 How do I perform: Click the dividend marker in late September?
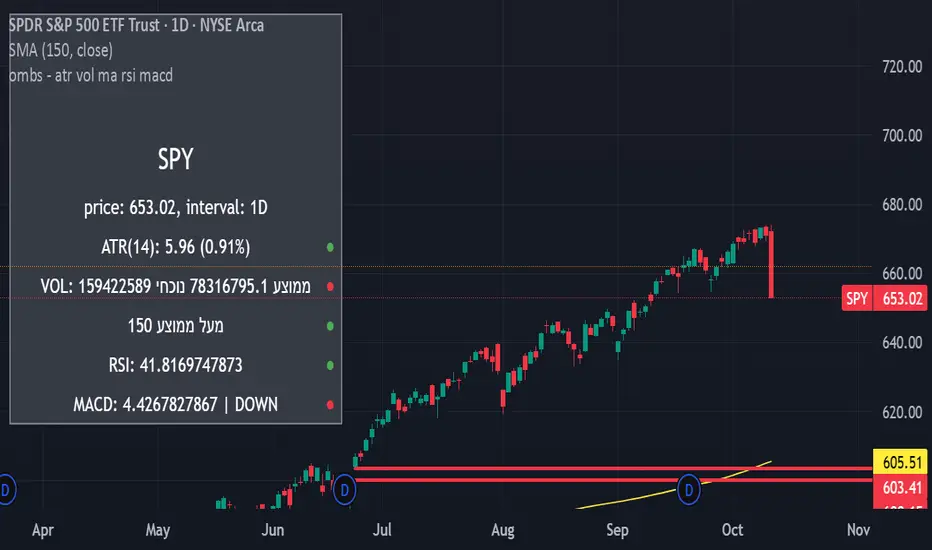pos(689,490)
